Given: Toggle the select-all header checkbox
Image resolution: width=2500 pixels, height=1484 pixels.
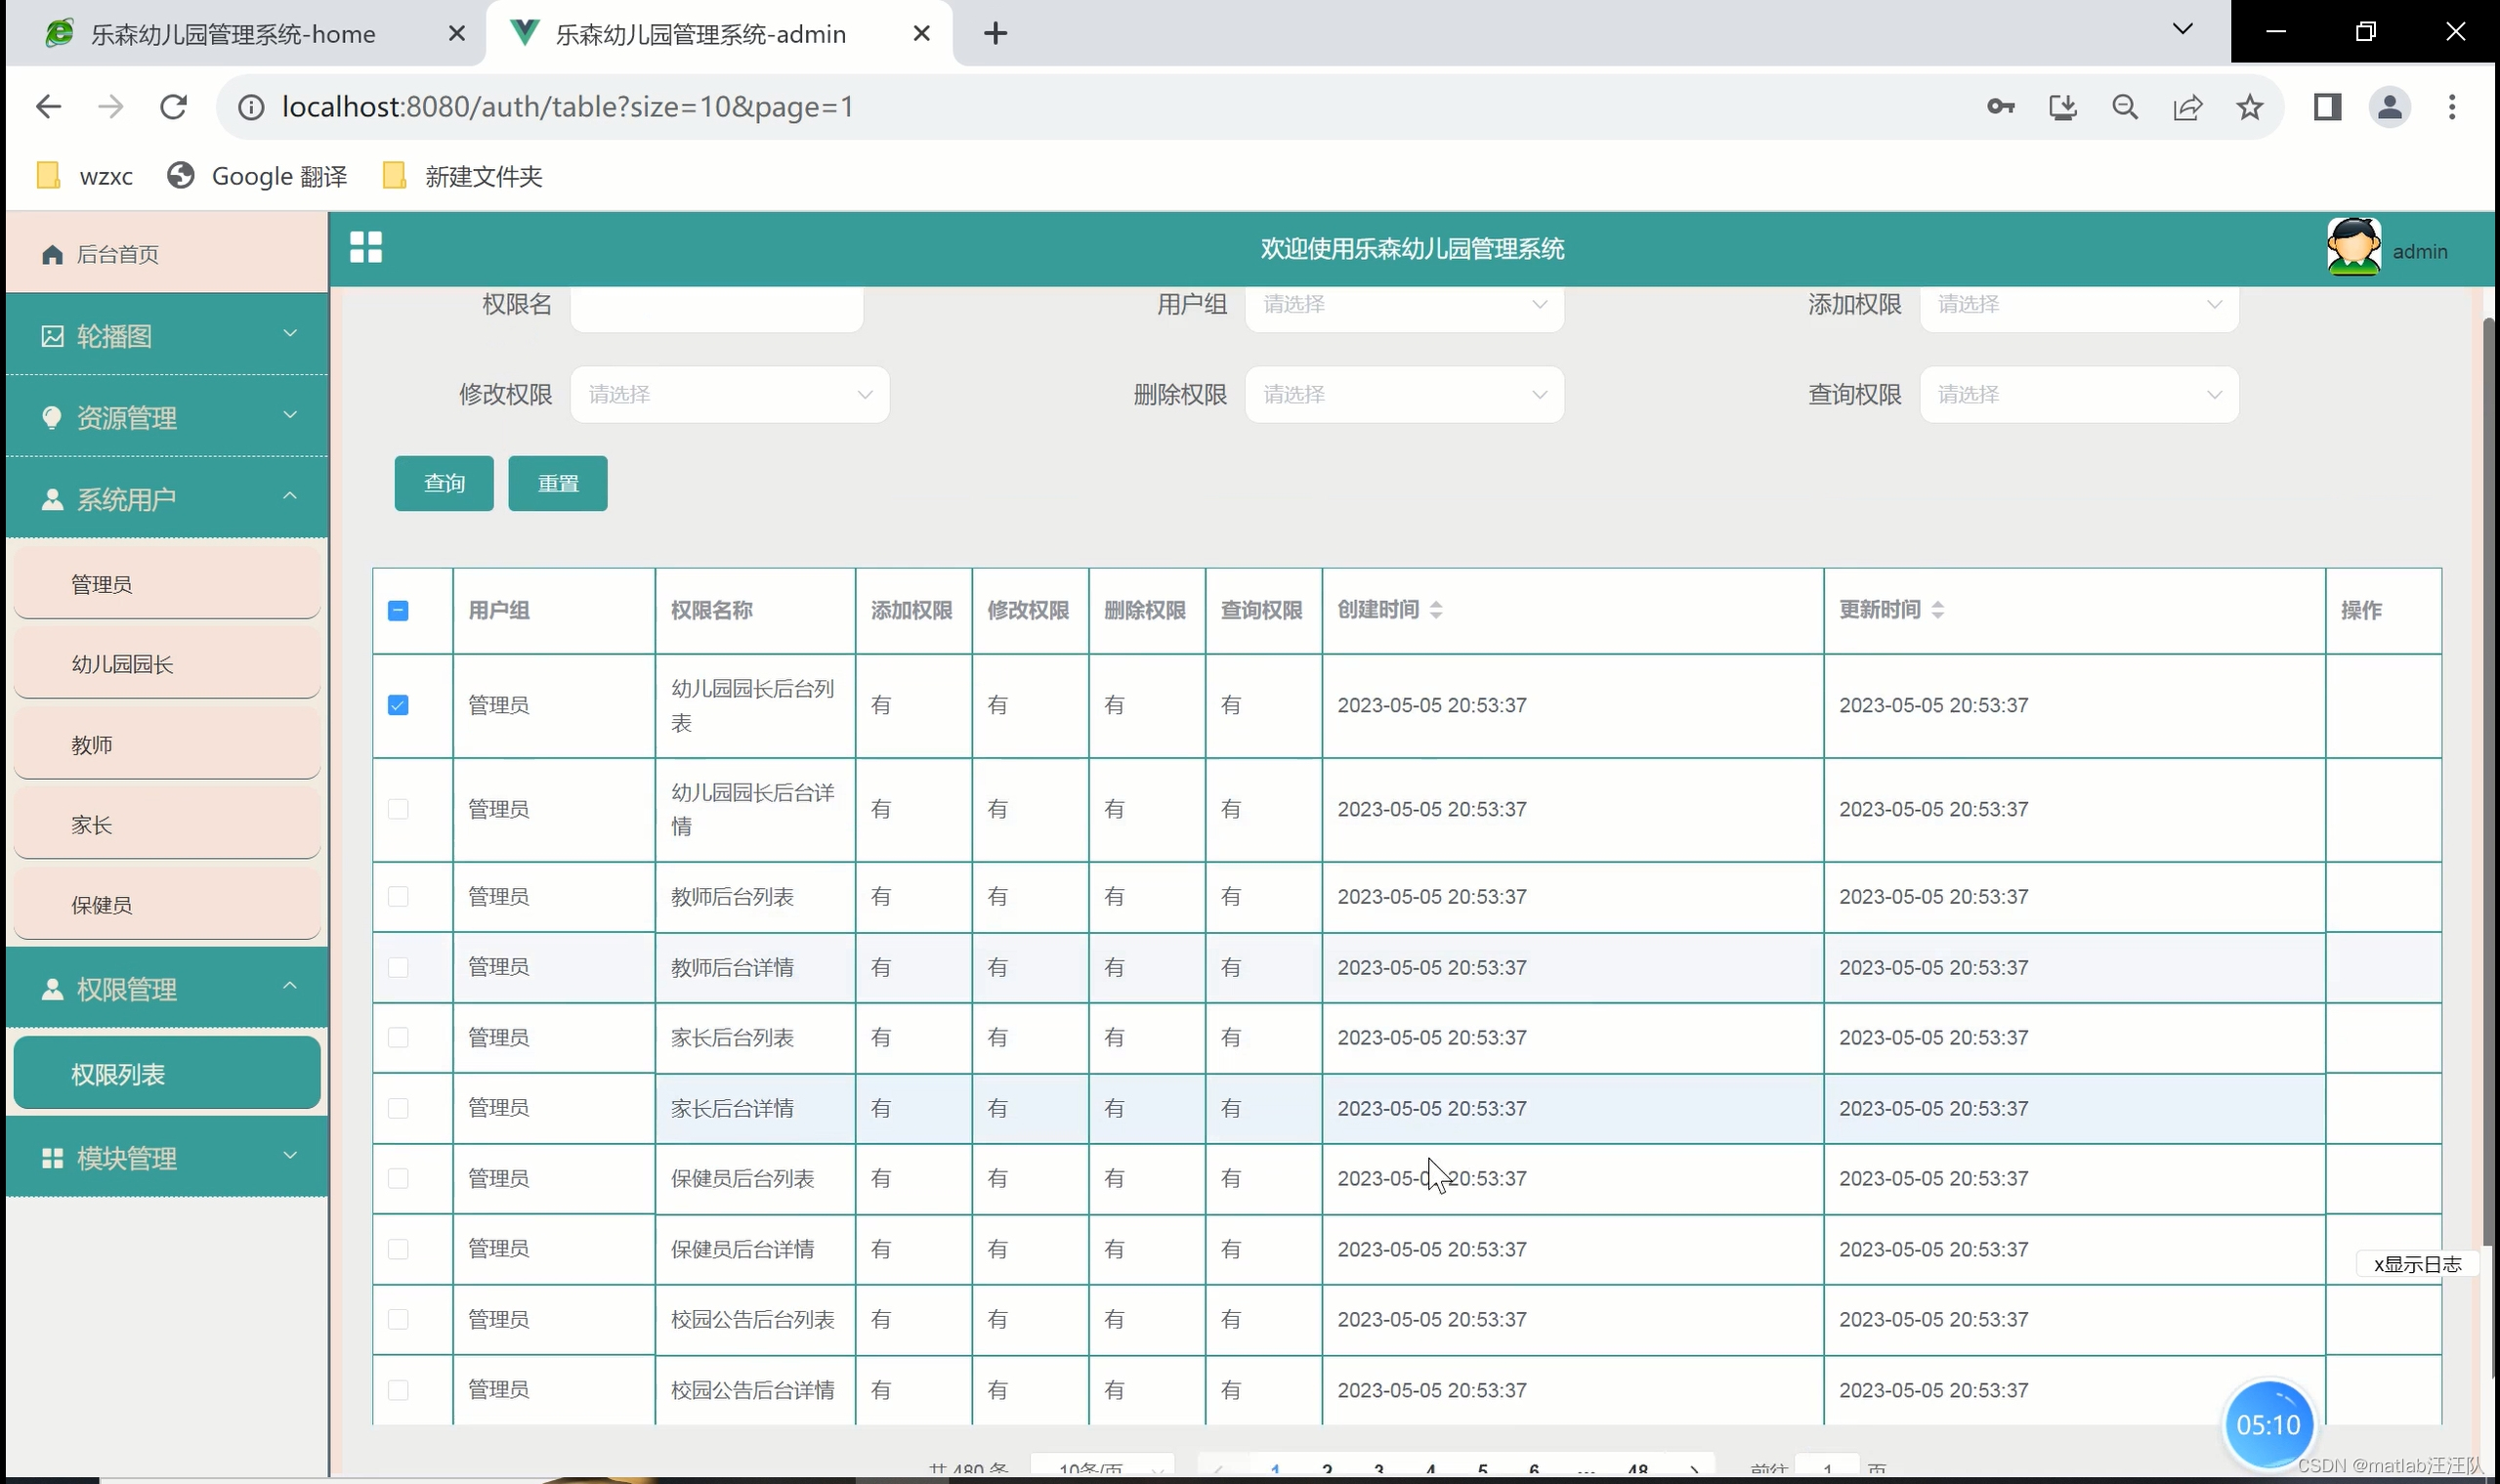Looking at the screenshot, I should click(x=398, y=611).
